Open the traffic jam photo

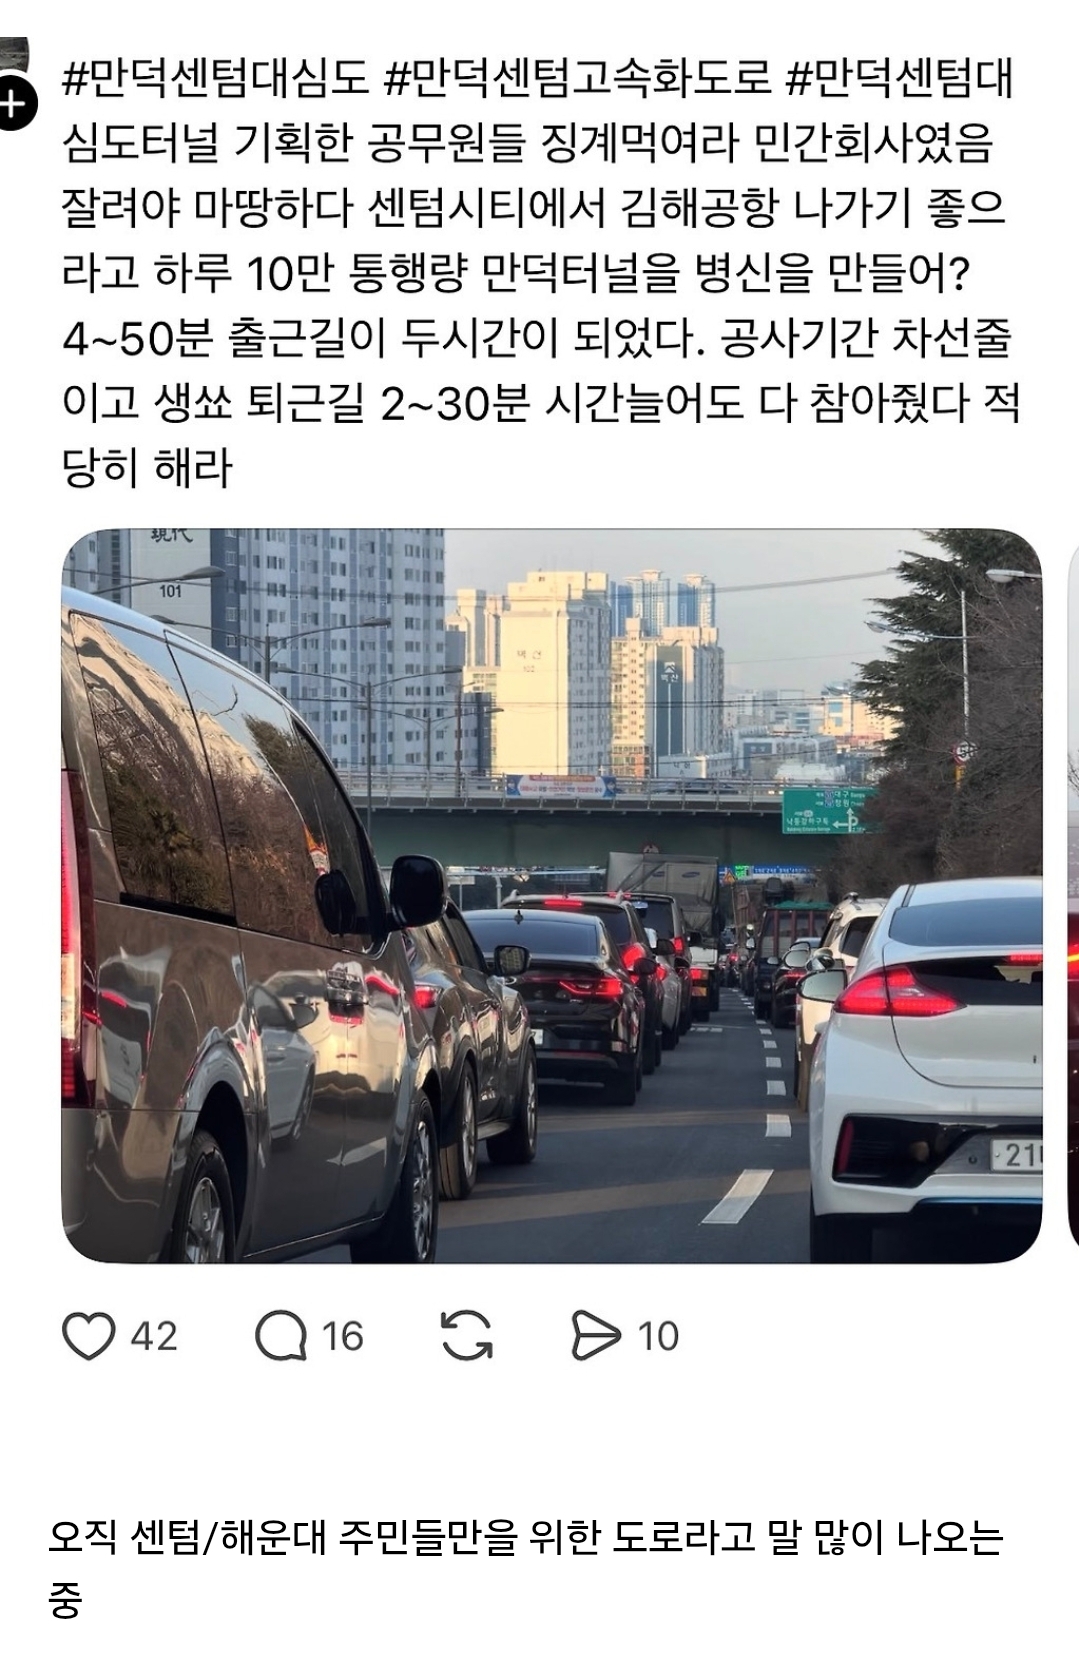point(552,895)
